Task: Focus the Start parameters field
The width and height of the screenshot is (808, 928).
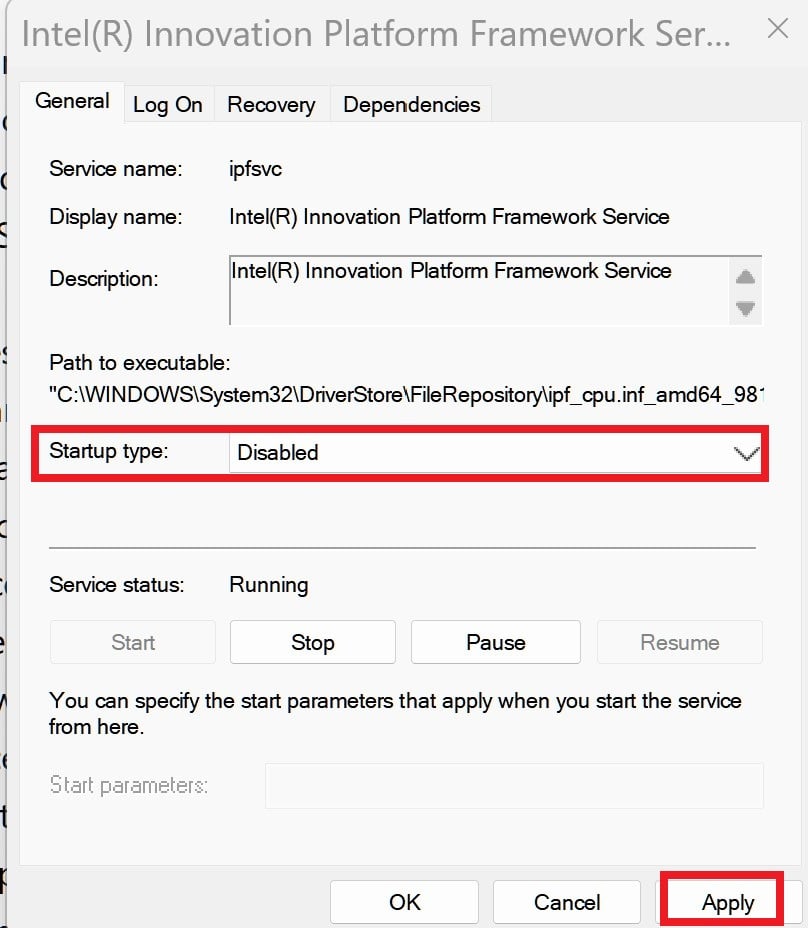Action: click(513, 786)
